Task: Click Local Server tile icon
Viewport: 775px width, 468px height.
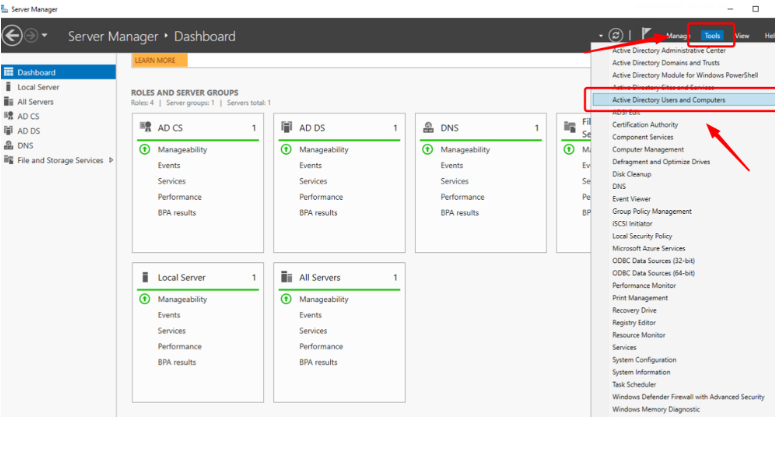Action: pyautogui.click(x=146, y=278)
